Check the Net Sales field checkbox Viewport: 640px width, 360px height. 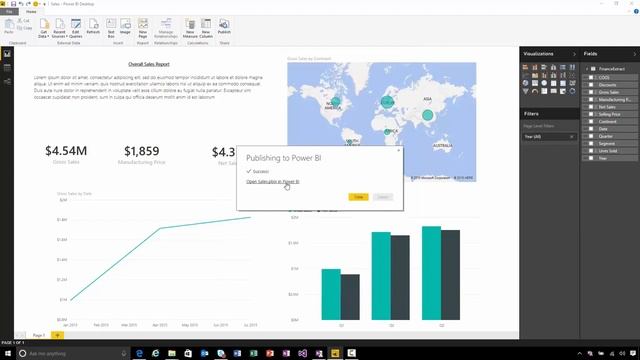(591, 107)
